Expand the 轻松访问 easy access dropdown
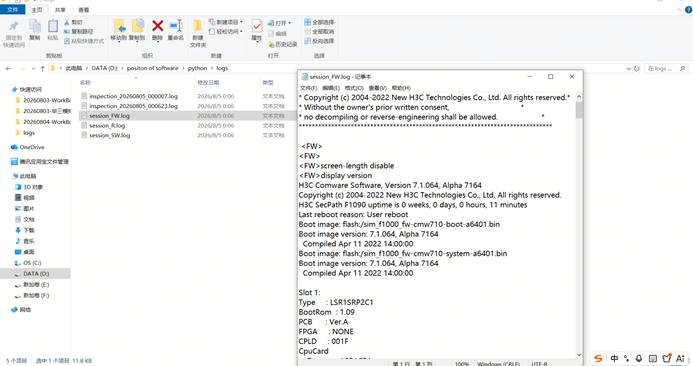 pos(226,31)
